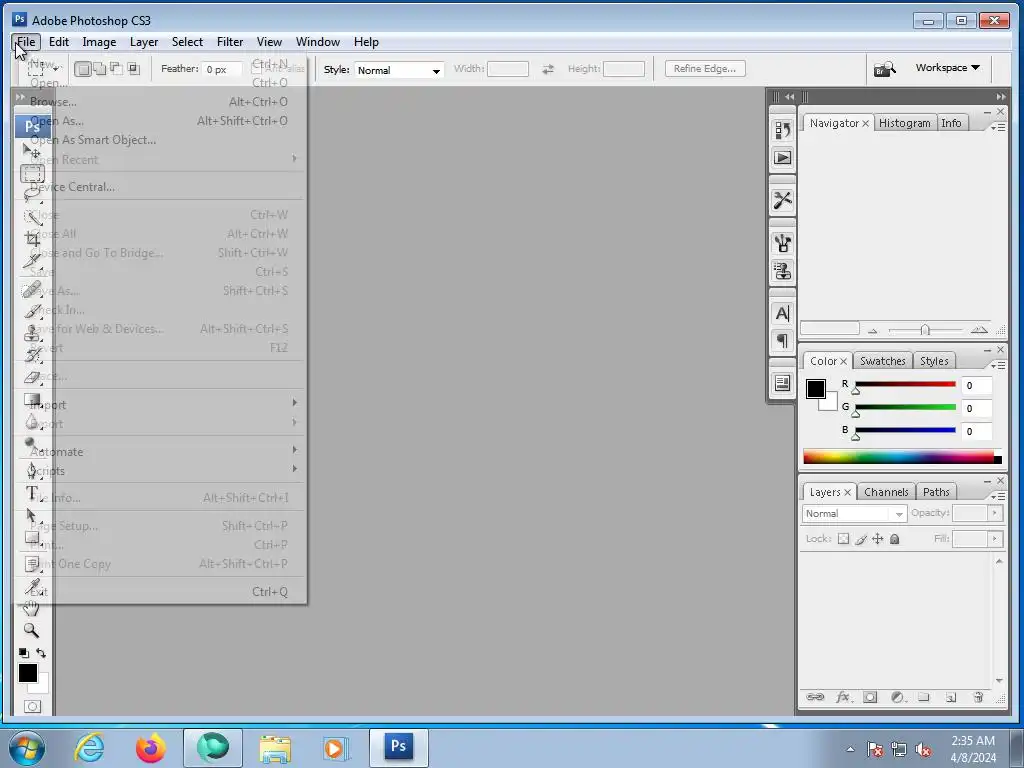Open Internet Explorer from the taskbar

(x=89, y=748)
